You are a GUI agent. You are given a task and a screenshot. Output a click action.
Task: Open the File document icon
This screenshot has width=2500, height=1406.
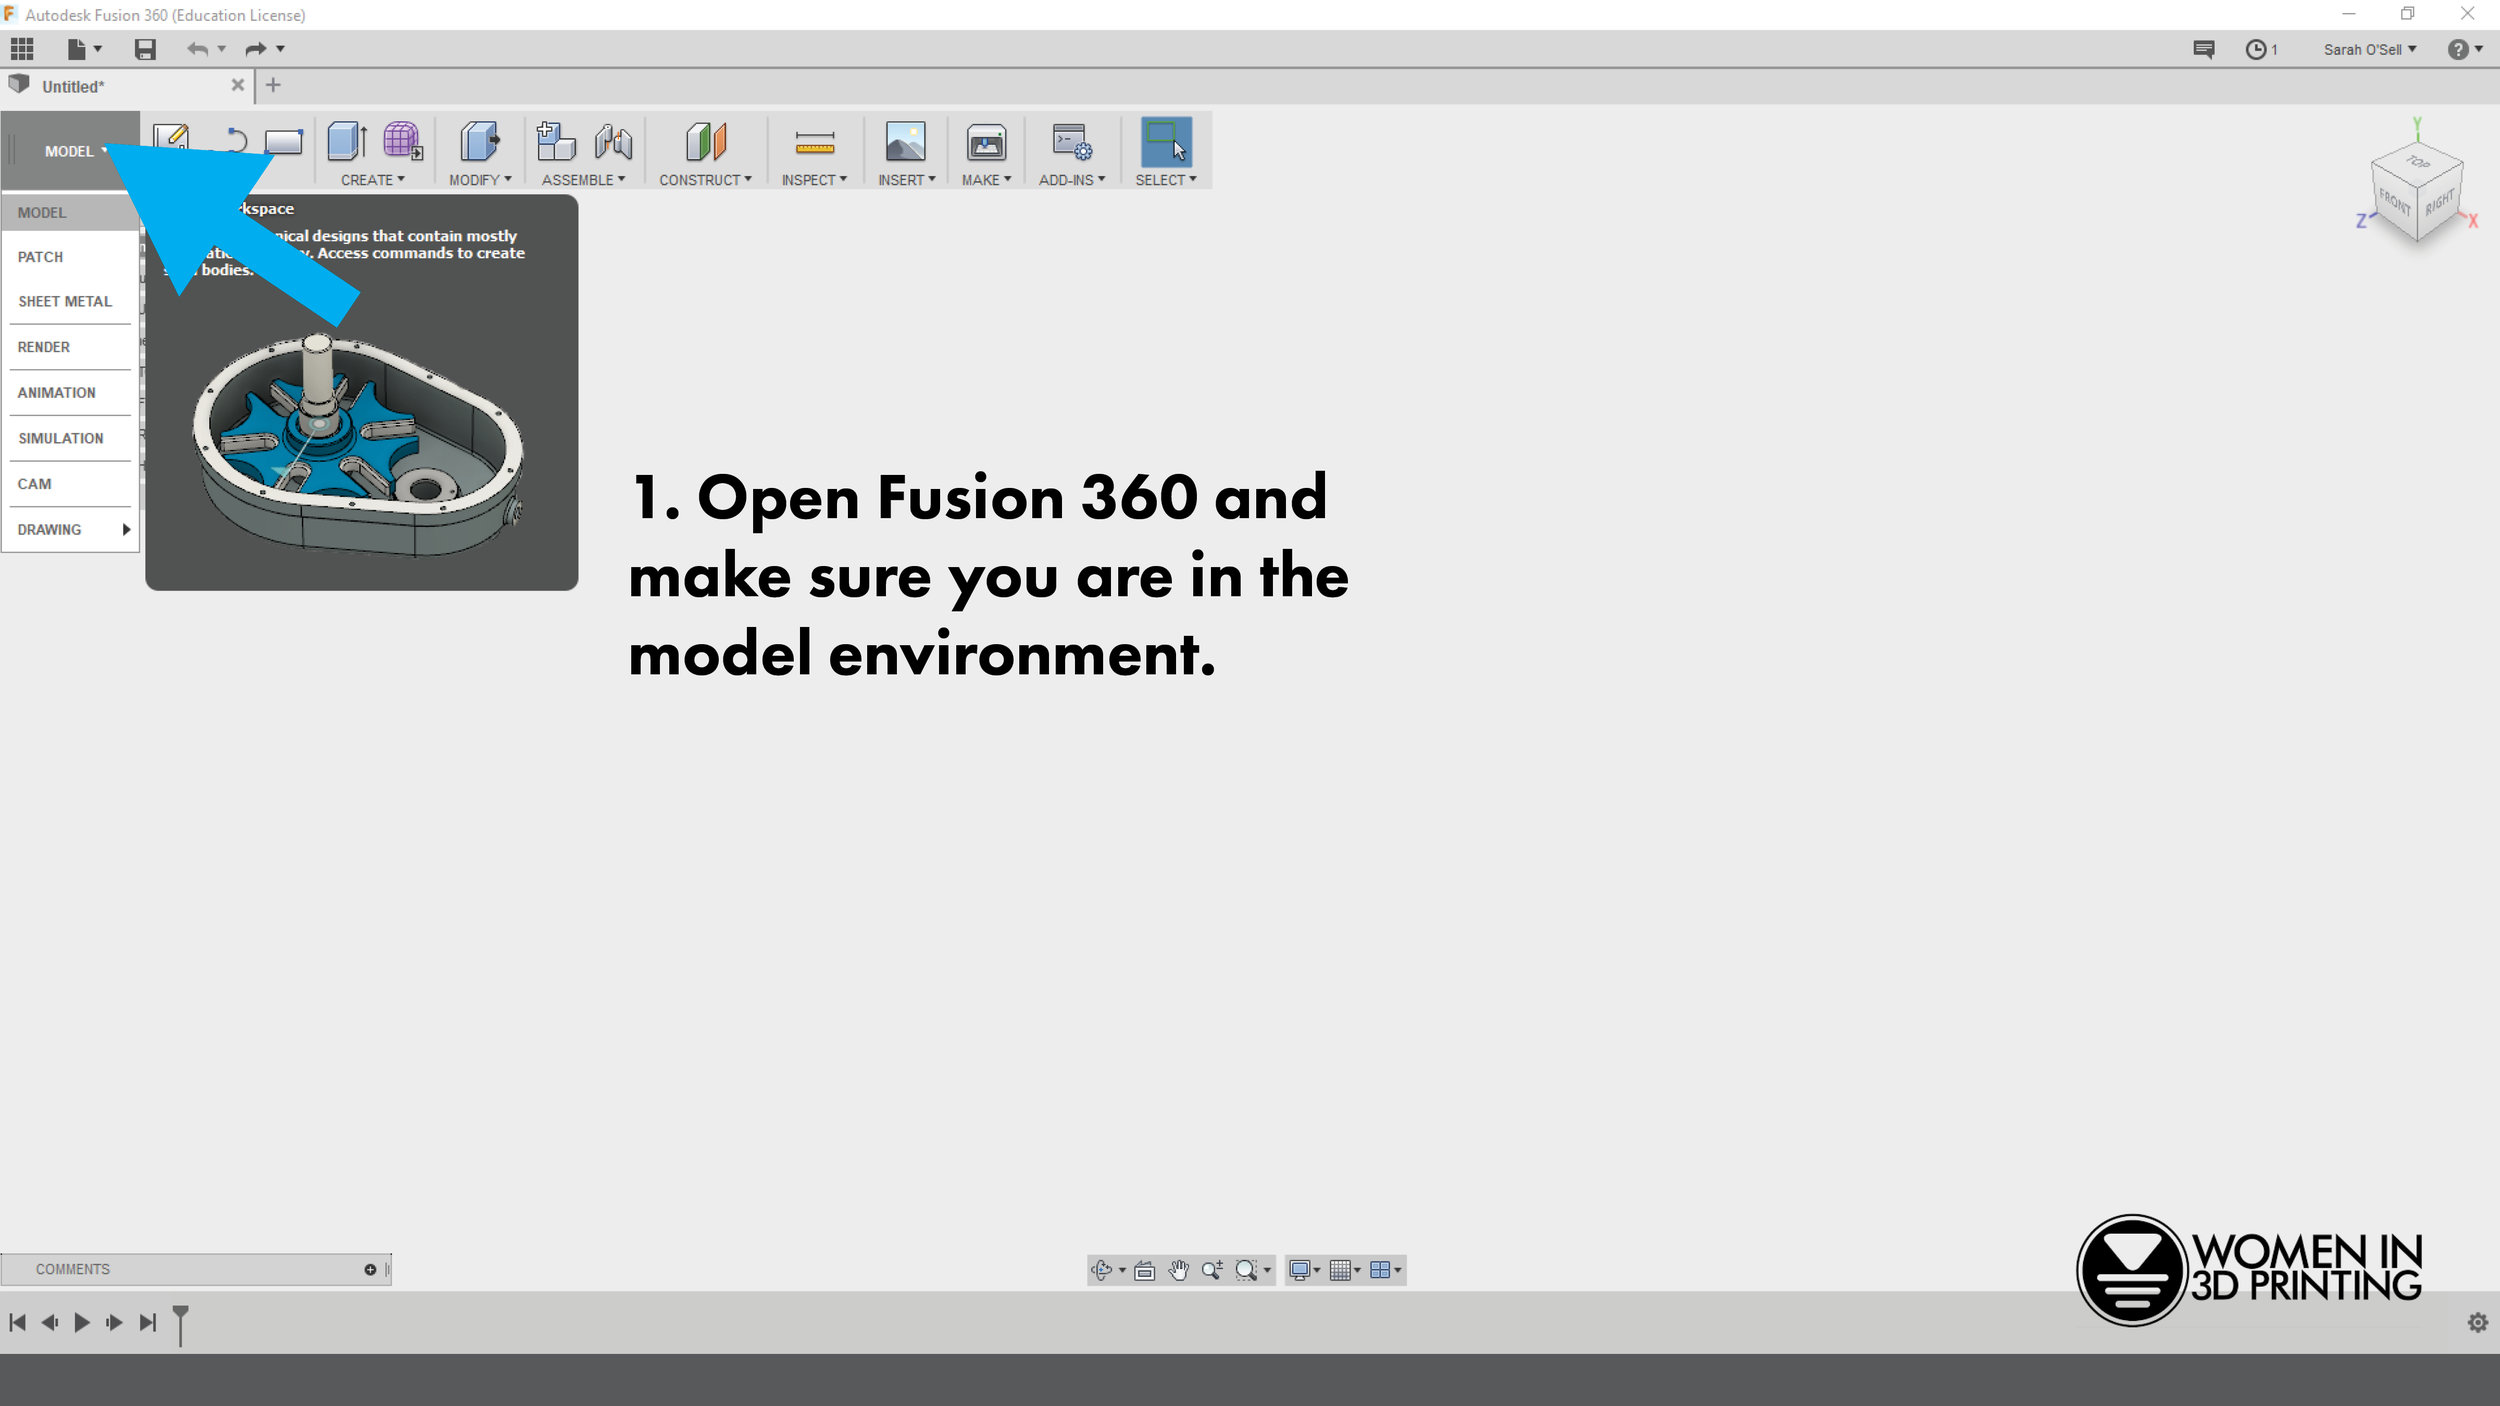coord(77,49)
